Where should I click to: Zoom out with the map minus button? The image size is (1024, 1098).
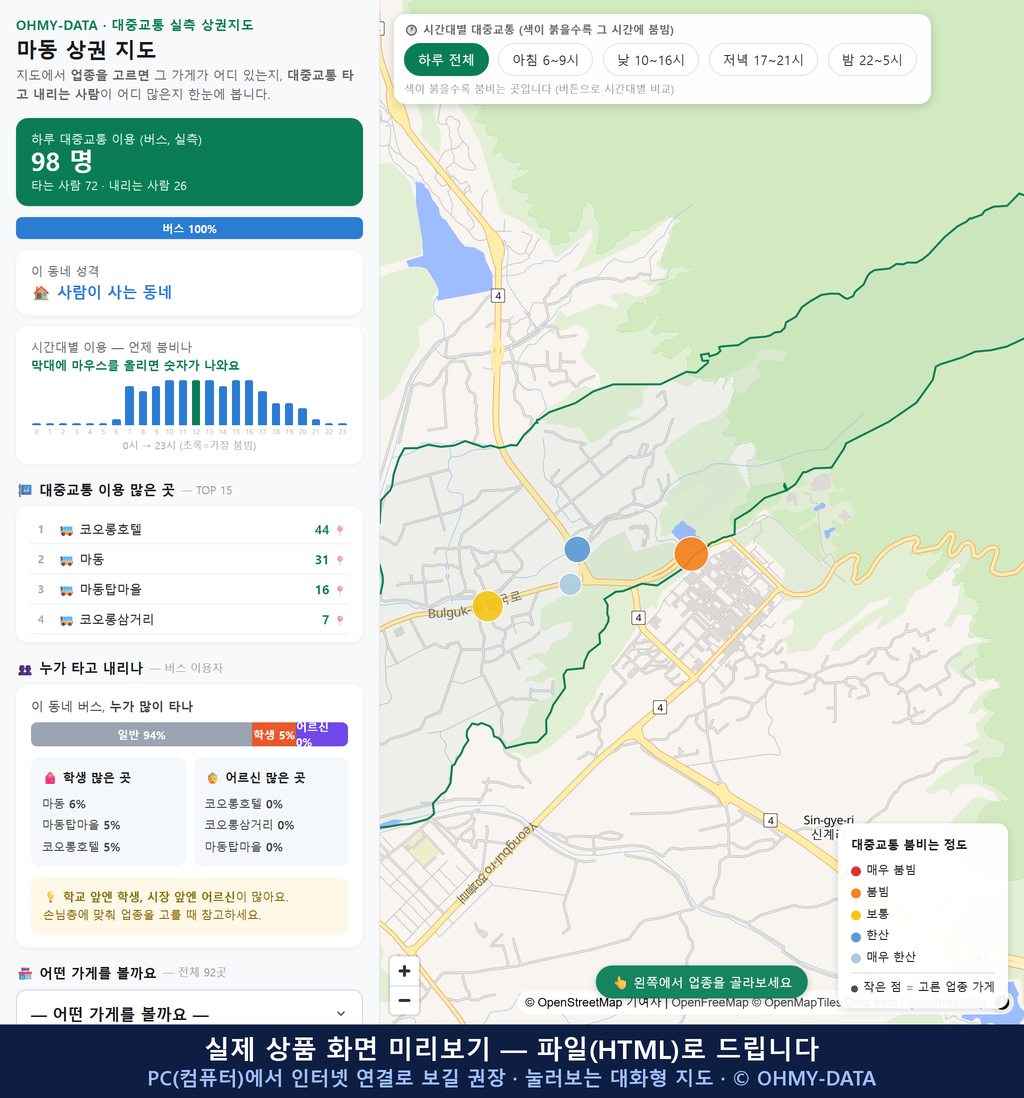[x=404, y=1000]
